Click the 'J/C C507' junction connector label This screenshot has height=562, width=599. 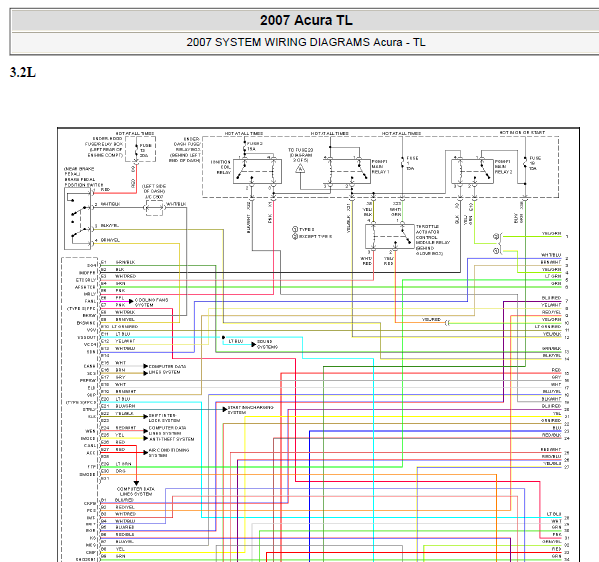154,197
